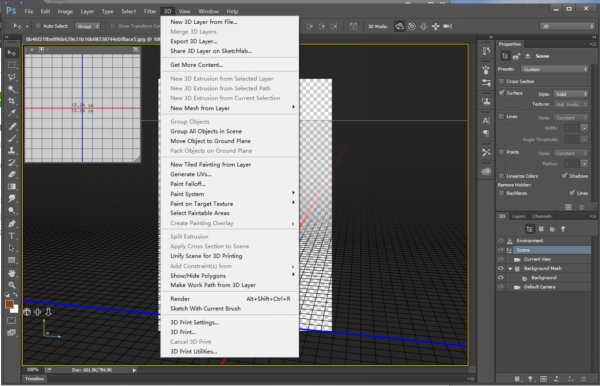The image size is (600, 386).
Task: Switch to the Layers tab
Action: tap(518, 217)
